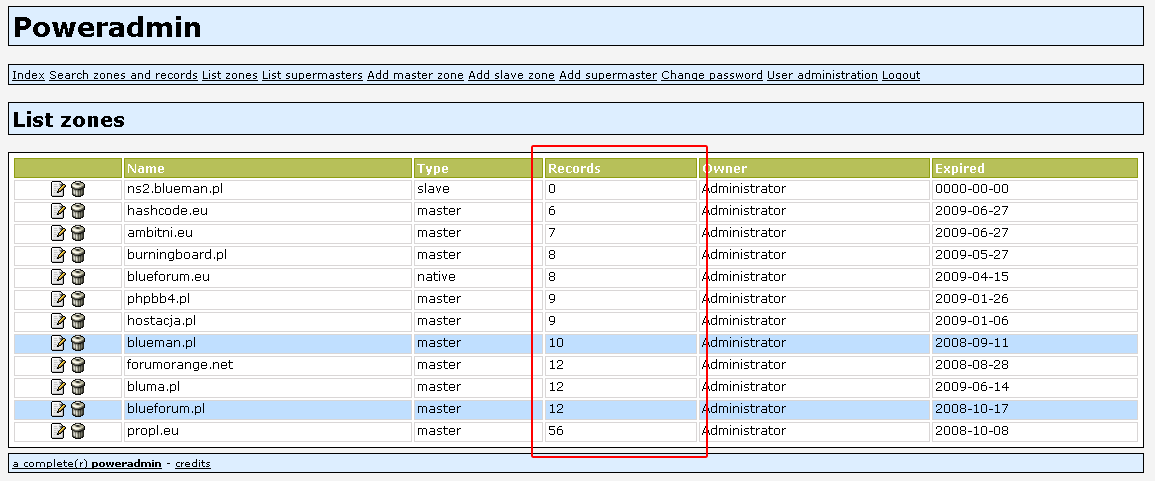Delete the burningboard.pl zone
Viewport: 1155px width, 481px height.
coord(77,256)
